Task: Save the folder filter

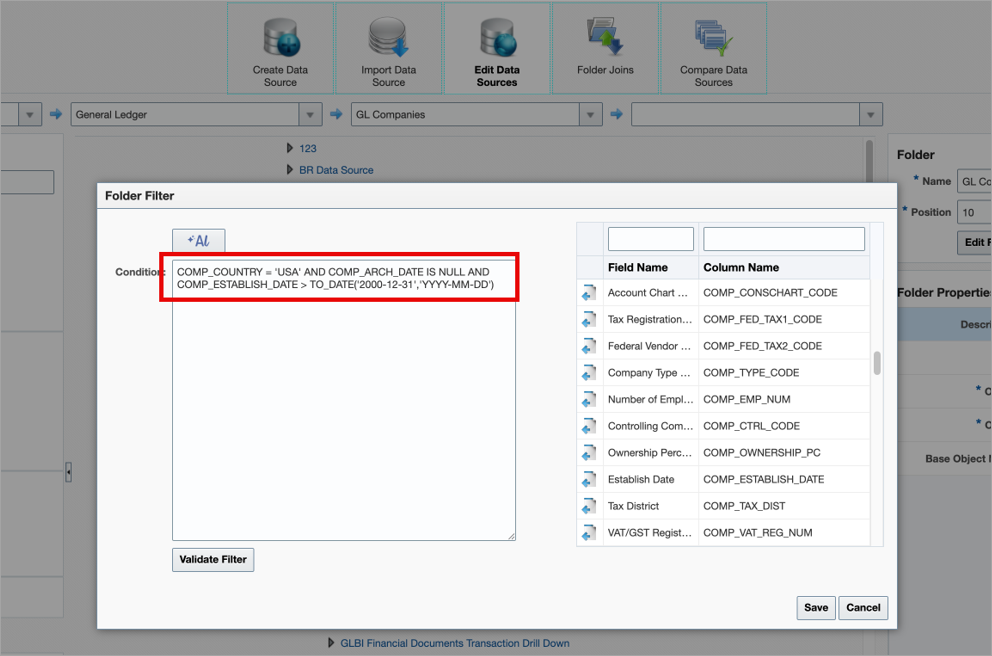Action: (815, 607)
